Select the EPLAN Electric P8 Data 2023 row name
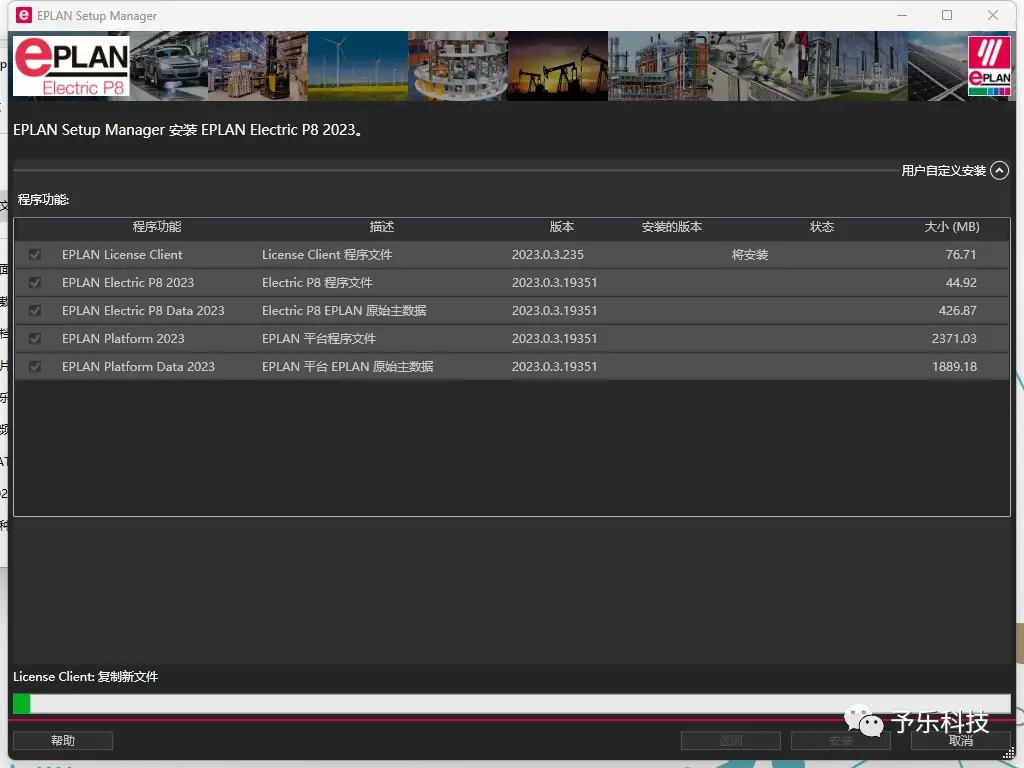 click(x=143, y=311)
